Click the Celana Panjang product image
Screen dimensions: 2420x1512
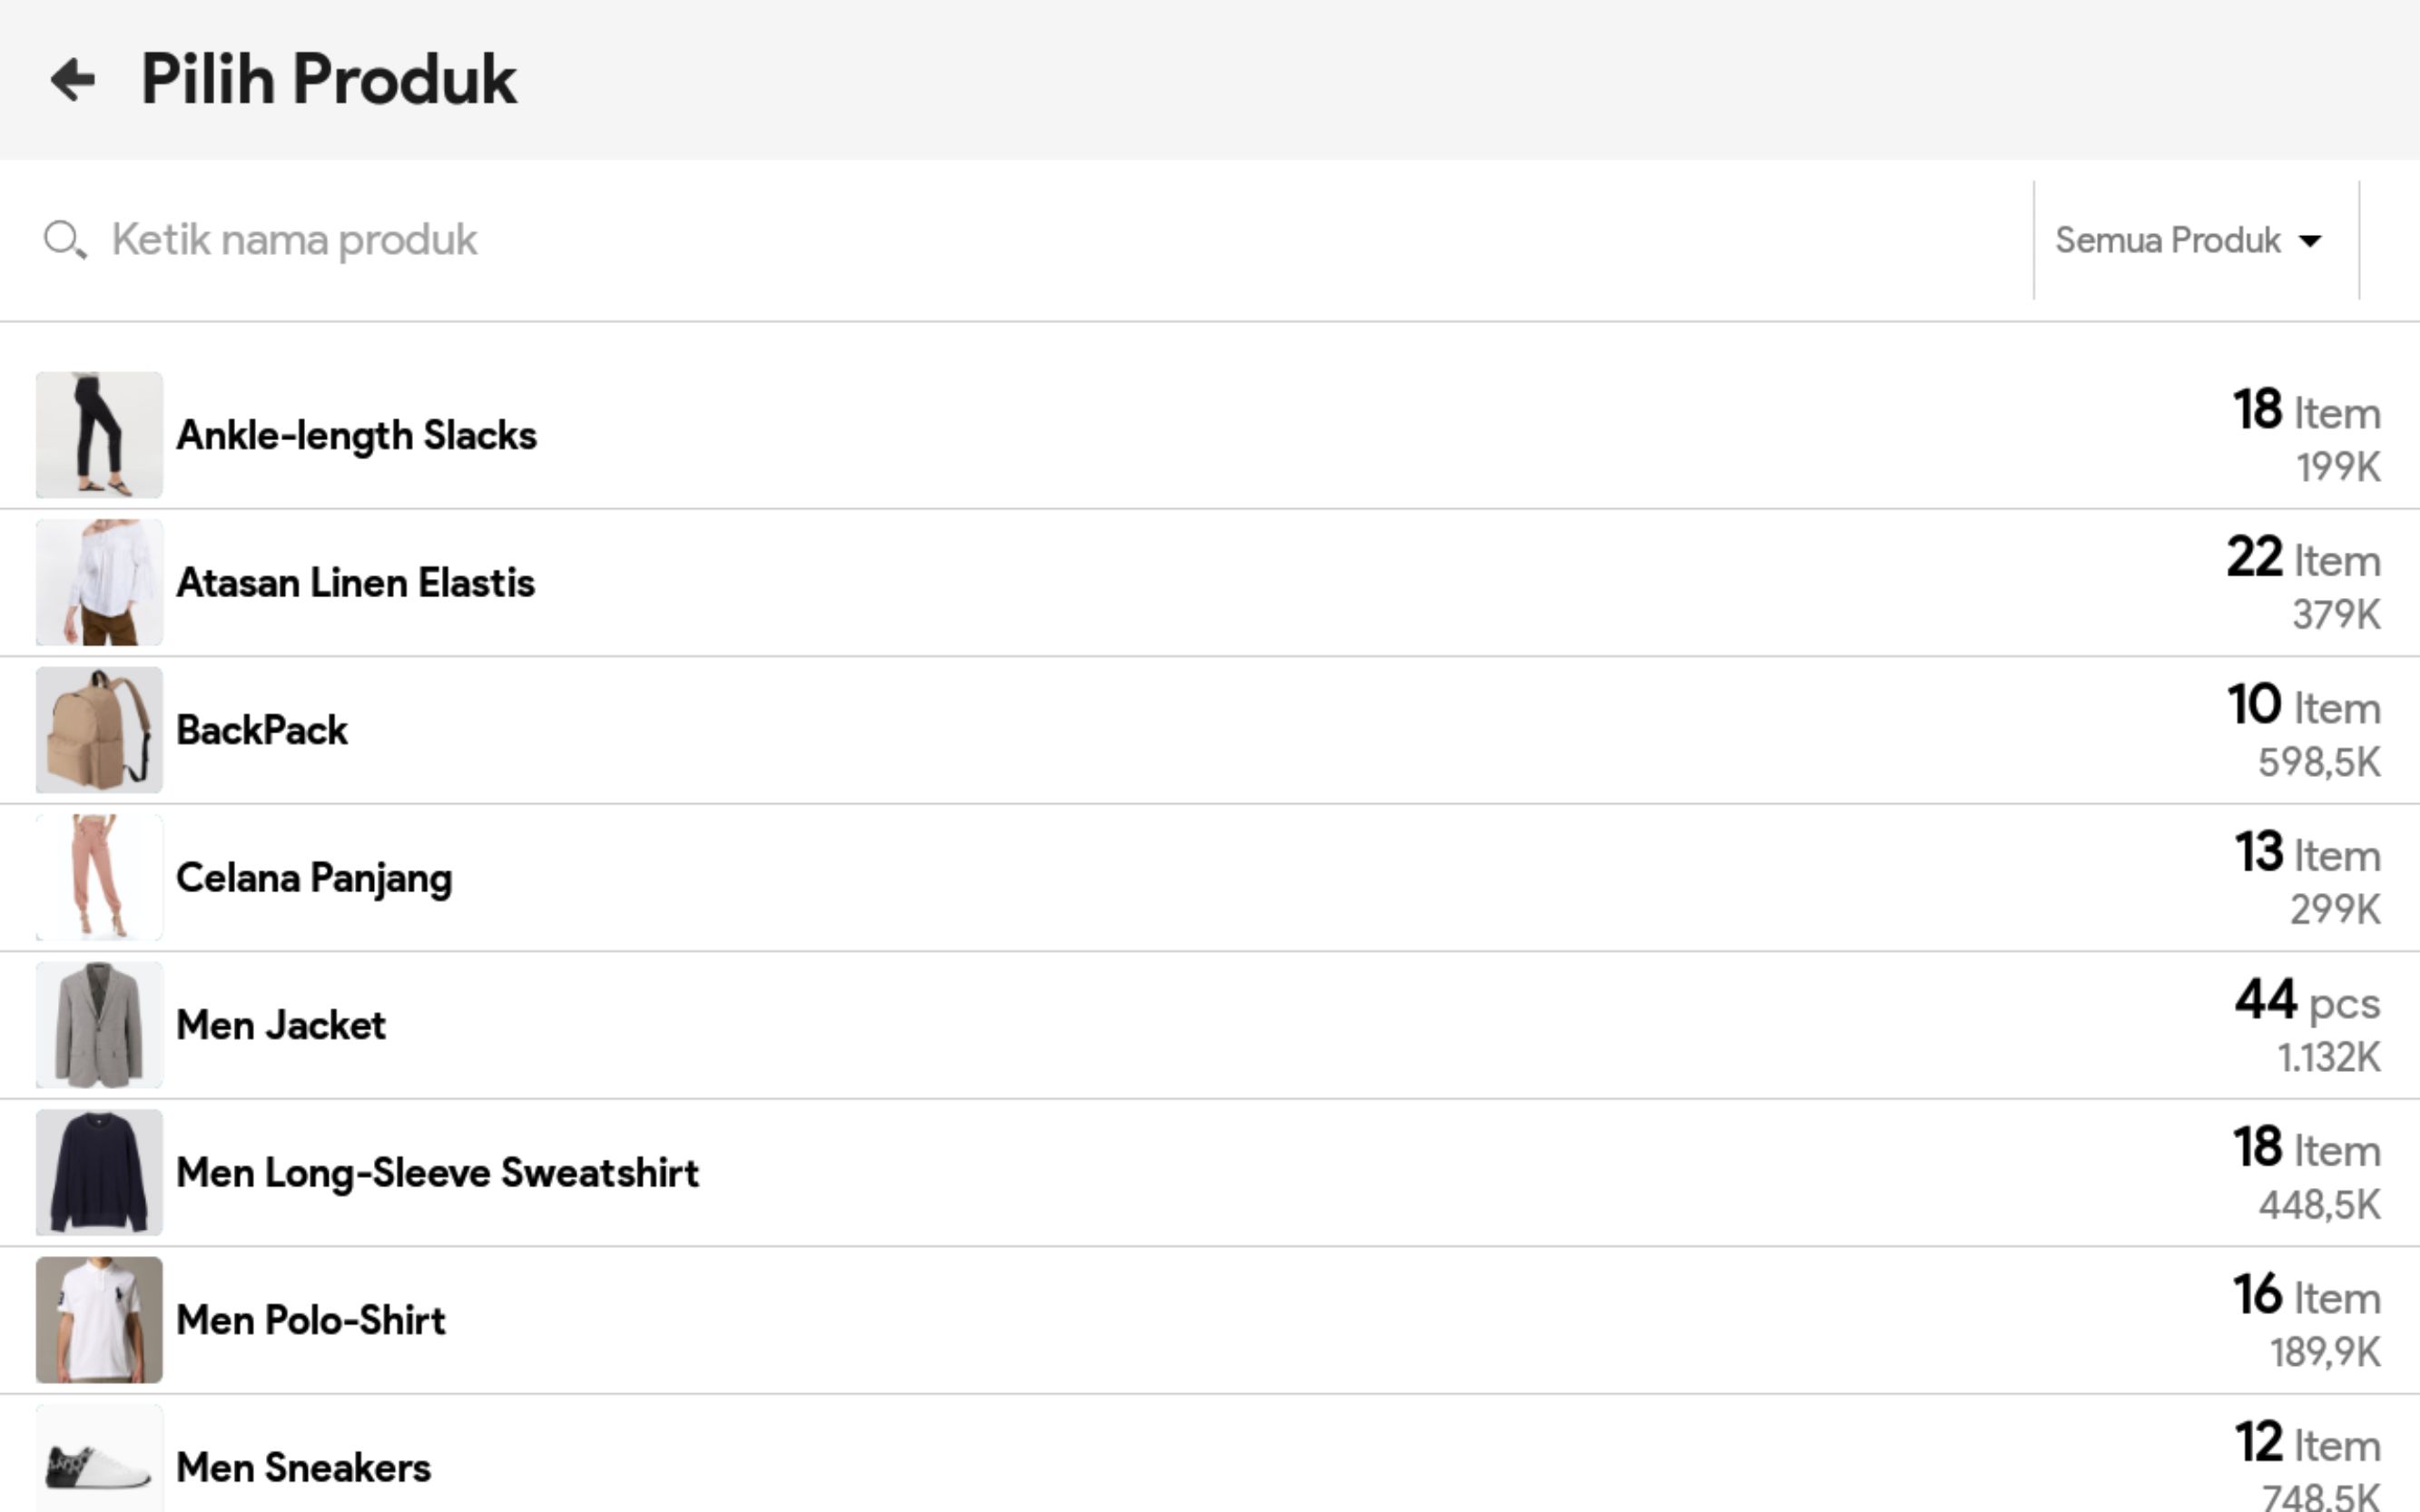tap(99, 877)
